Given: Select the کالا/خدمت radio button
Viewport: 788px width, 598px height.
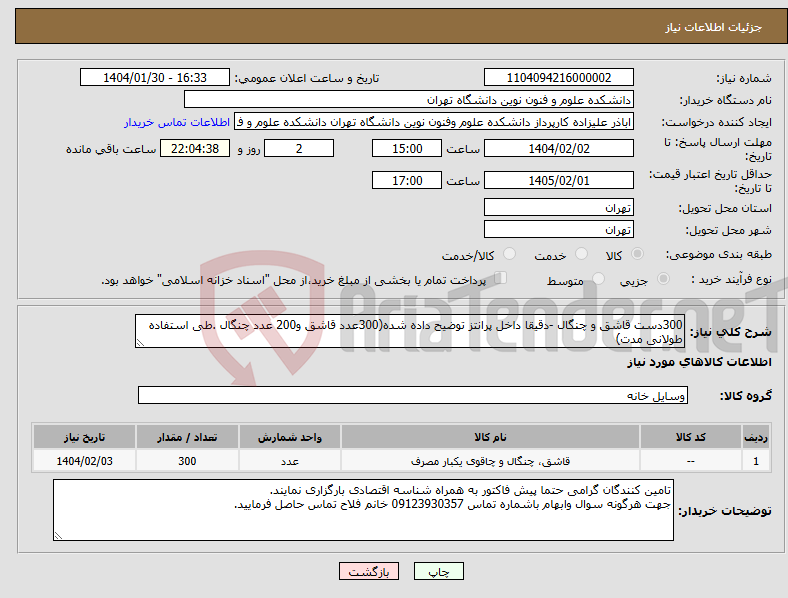Looking at the screenshot, I should pyautogui.click(x=510, y=254).
